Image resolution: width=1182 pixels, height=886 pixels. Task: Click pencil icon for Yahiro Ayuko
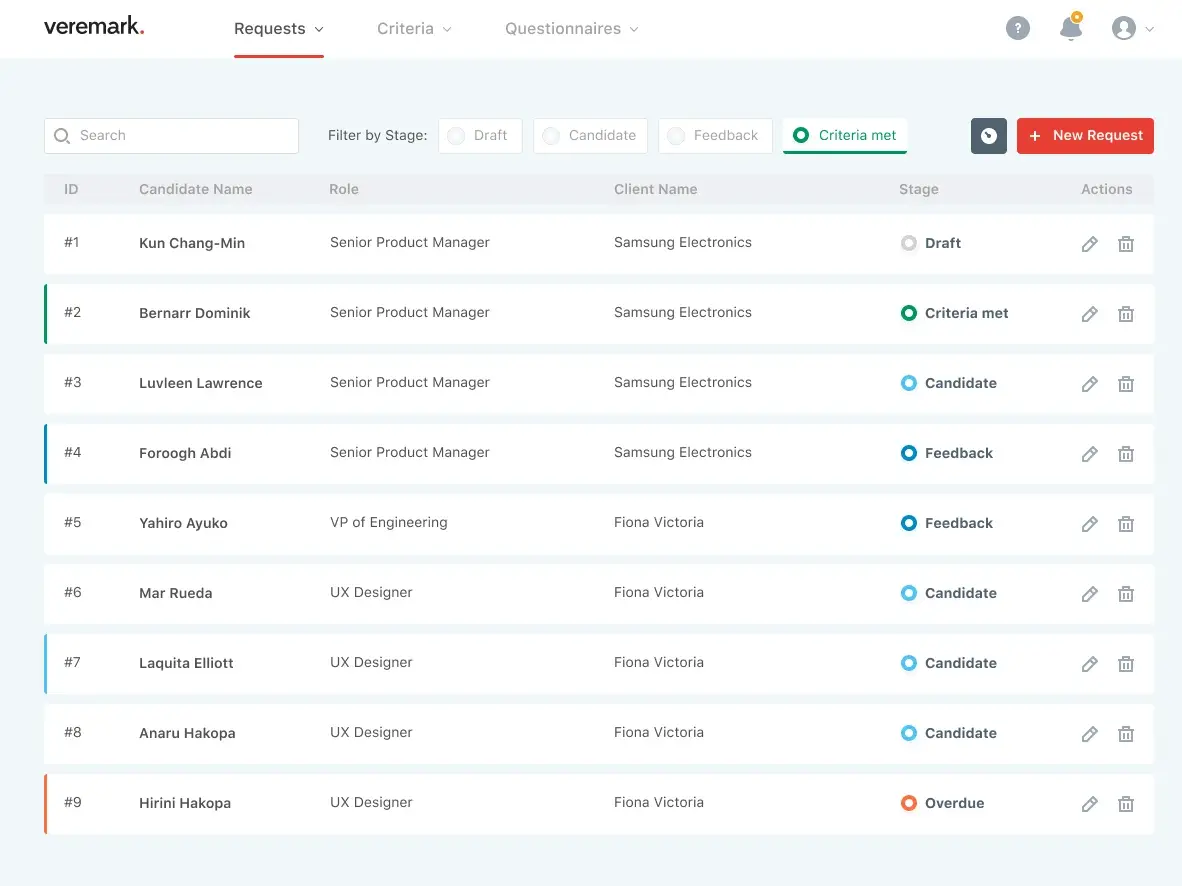(1090, 524)
